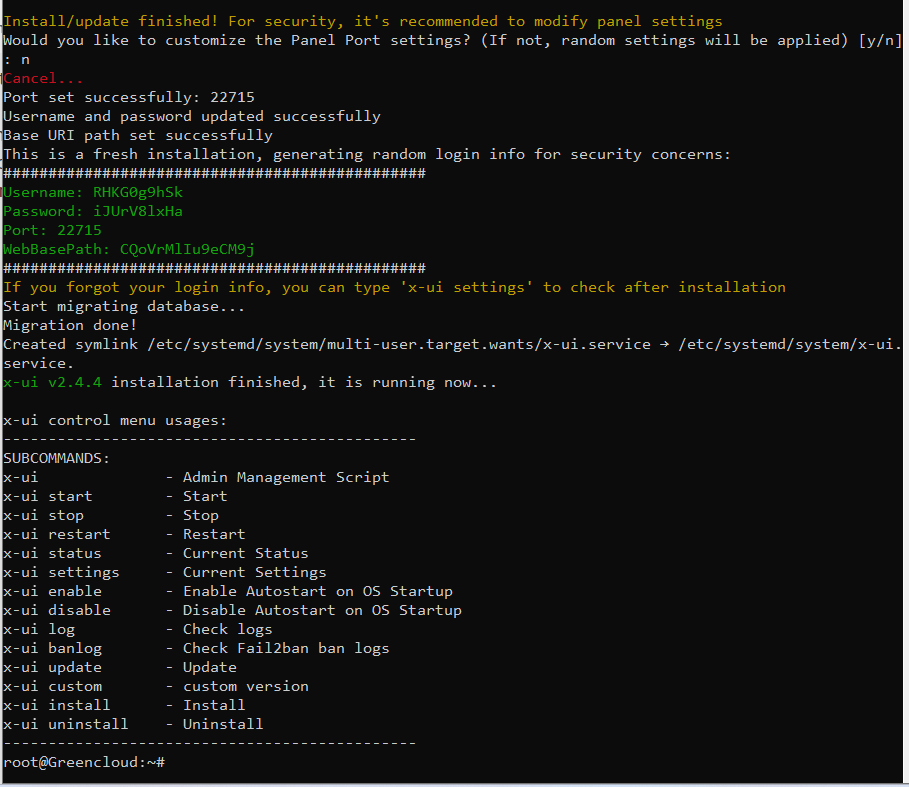
Task: Click the 'SUBCOMMANDS:' heading
Action: tap(56, 458)
